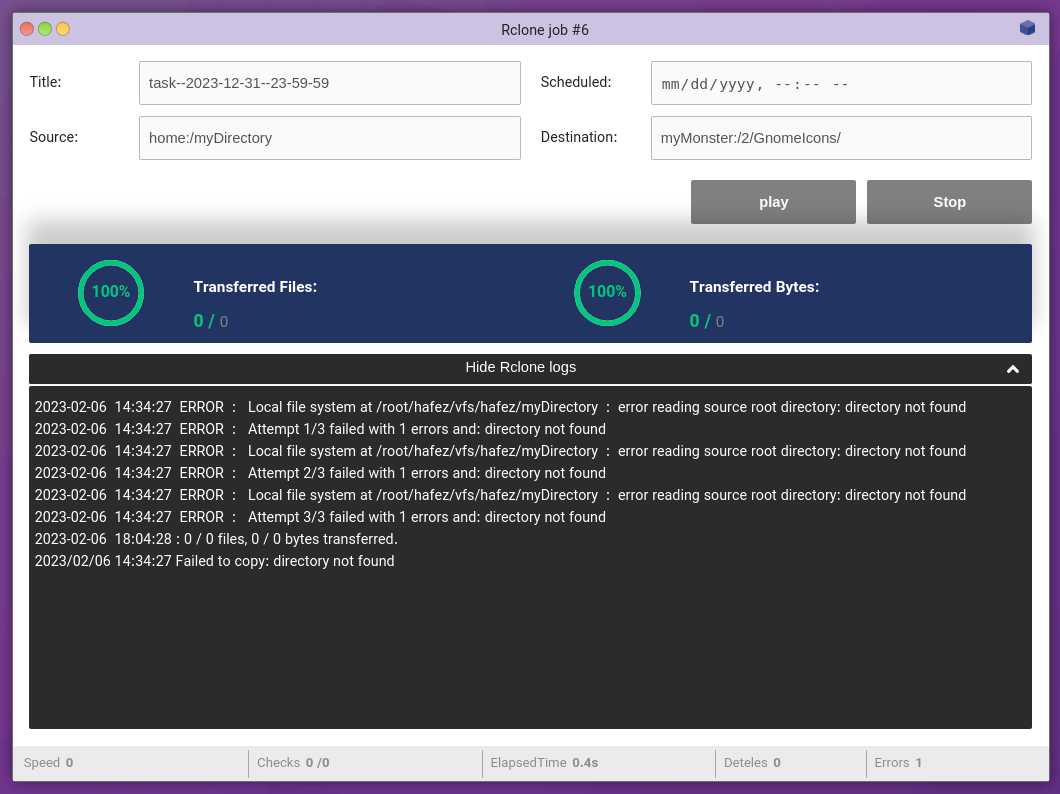Click the "Failed to copy" log line
The image size is (1060, 794).
click(x=215, y=561)
